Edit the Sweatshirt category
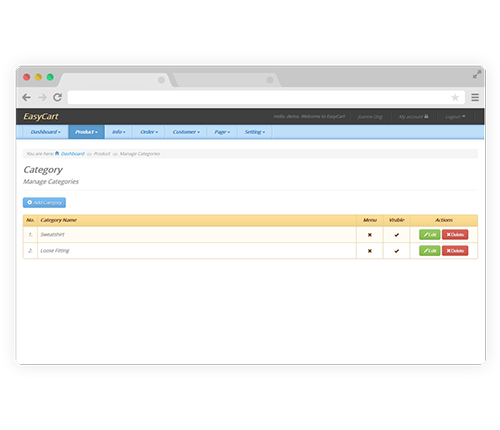This screenshot has width=500, height=430. tap(430, 235)
